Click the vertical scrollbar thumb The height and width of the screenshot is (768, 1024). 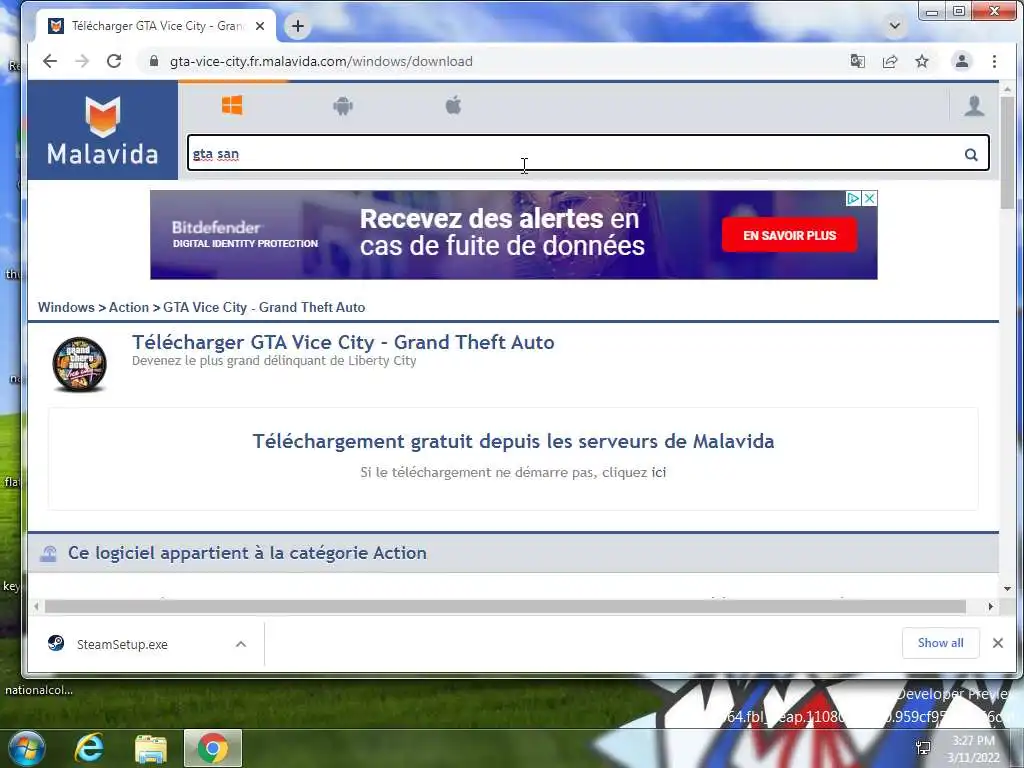coord(1006,153)
